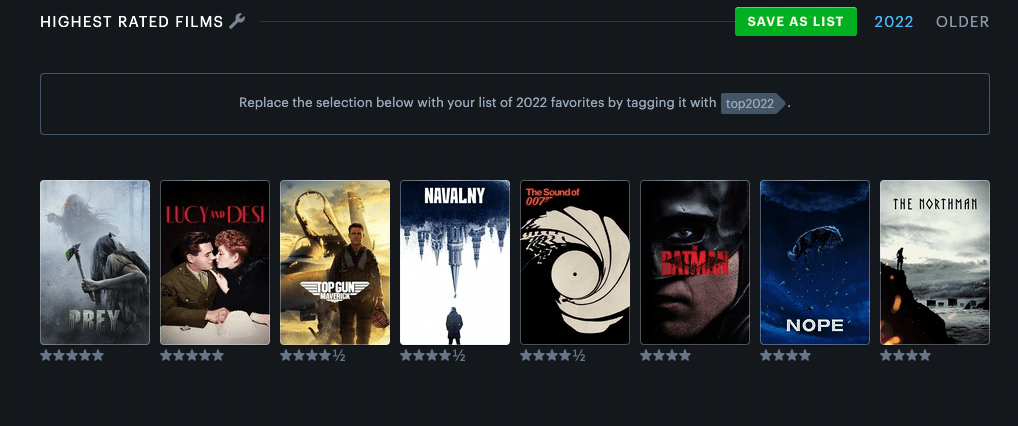Switch to the 2022 tab

[893, 21]
